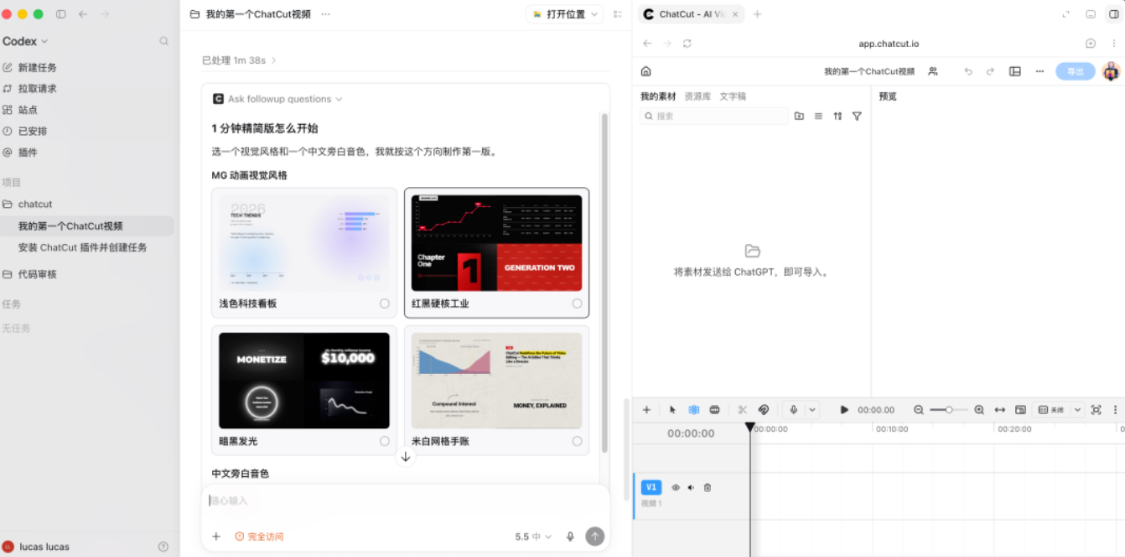Screen dimensions: 1125x557
Task: Expand Codex workspace dropdown
Action: tap(25, 42)
